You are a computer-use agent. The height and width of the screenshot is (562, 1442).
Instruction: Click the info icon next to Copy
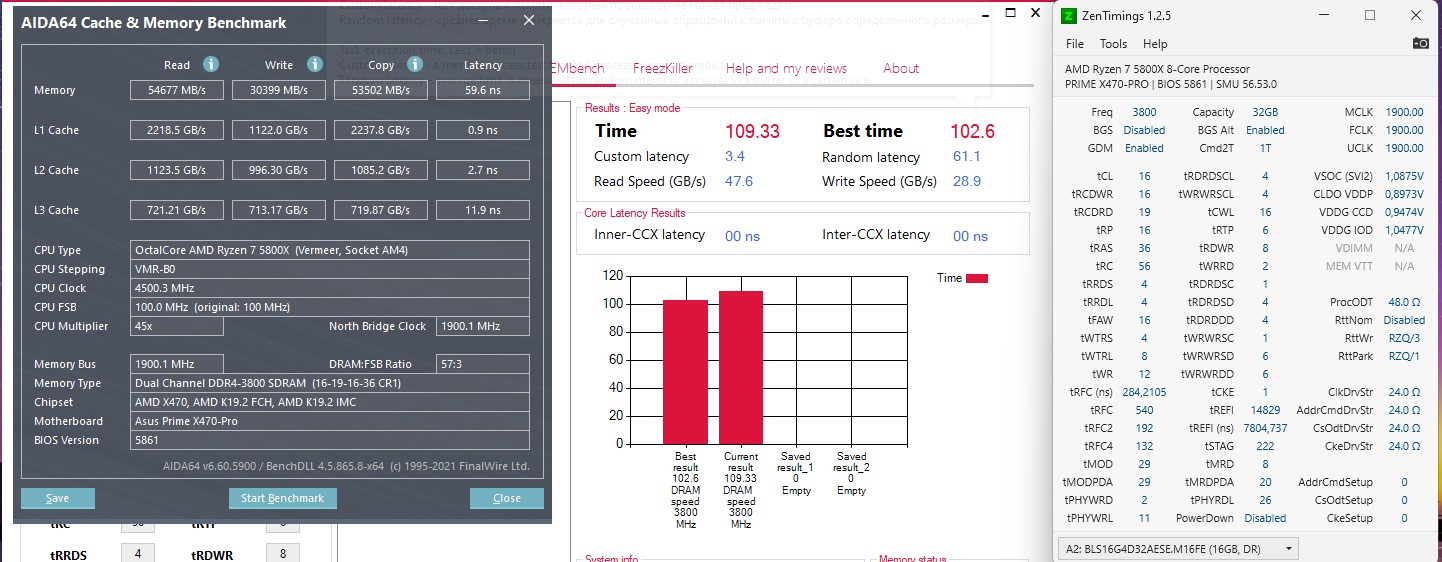click(x=415, y=64)
